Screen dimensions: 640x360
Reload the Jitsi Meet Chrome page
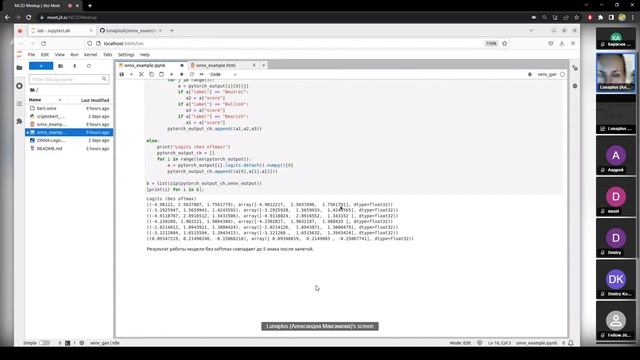click(x=29, y=17)
